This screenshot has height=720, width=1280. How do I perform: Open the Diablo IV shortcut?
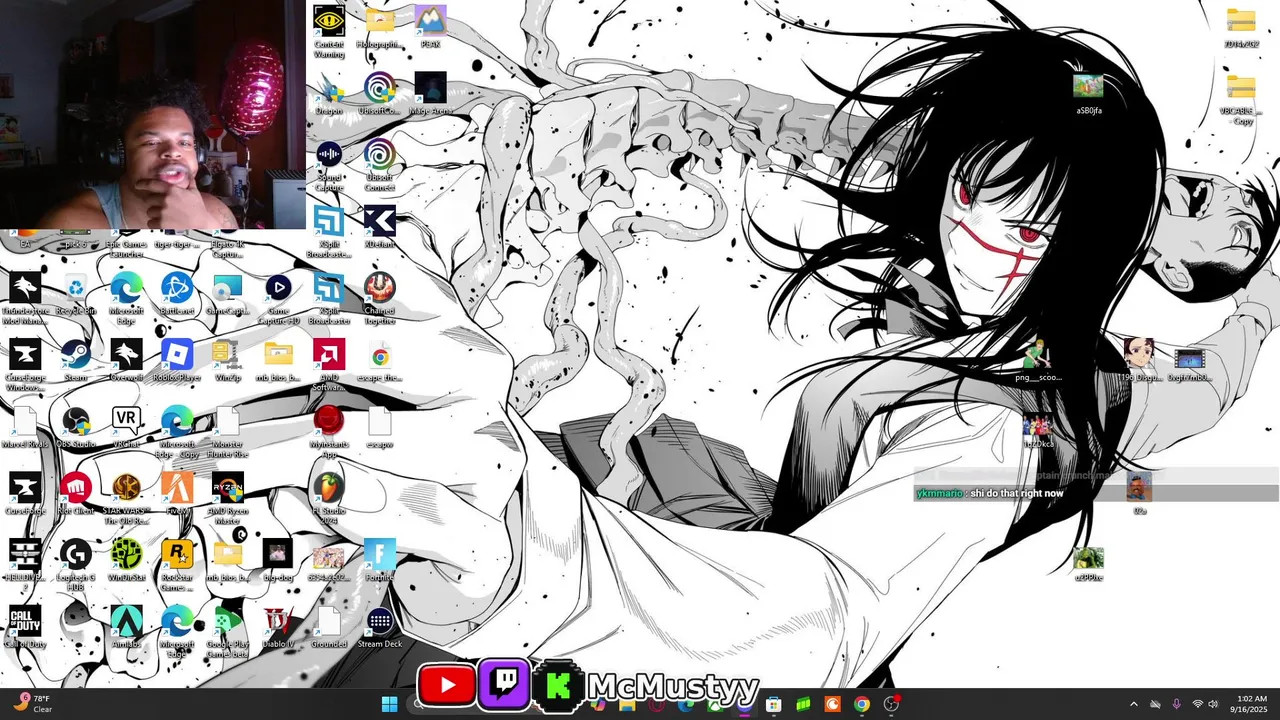278,627
